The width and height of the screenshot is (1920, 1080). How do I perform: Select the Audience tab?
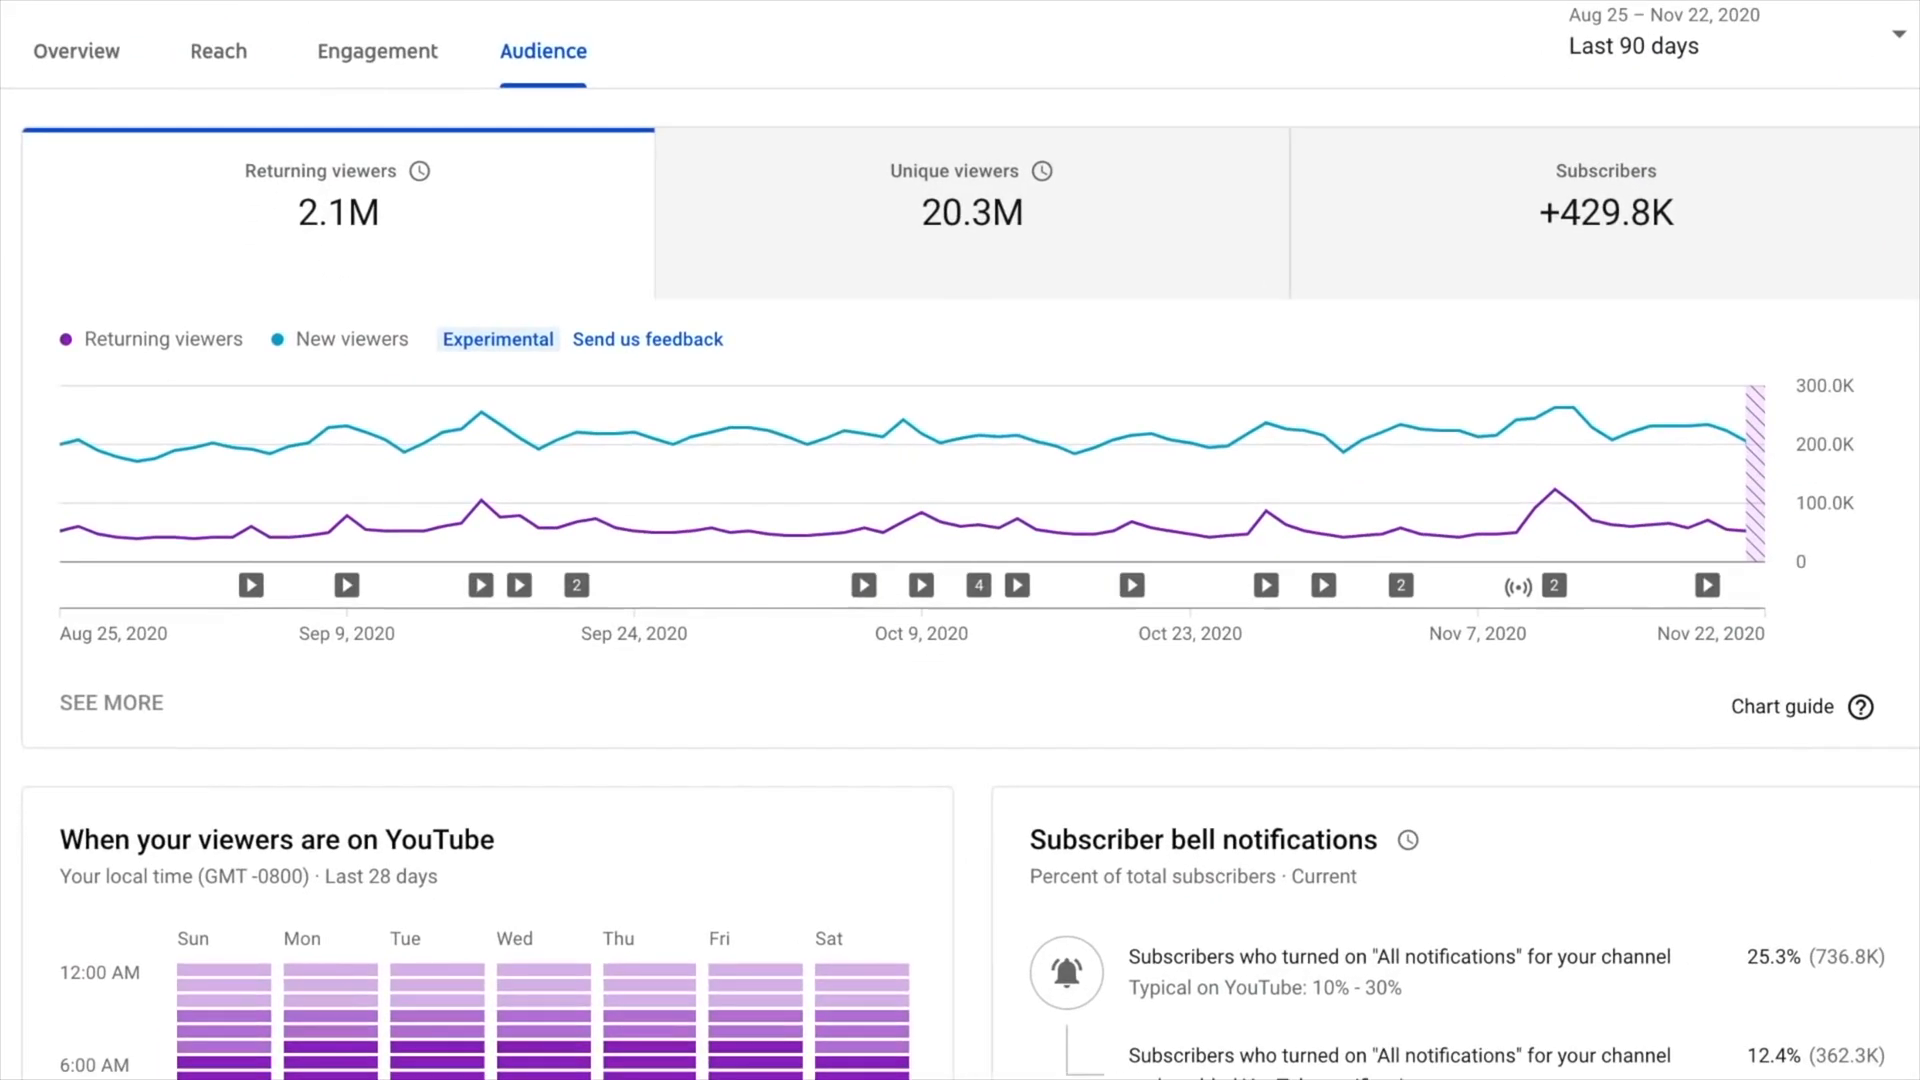point(543,51)
